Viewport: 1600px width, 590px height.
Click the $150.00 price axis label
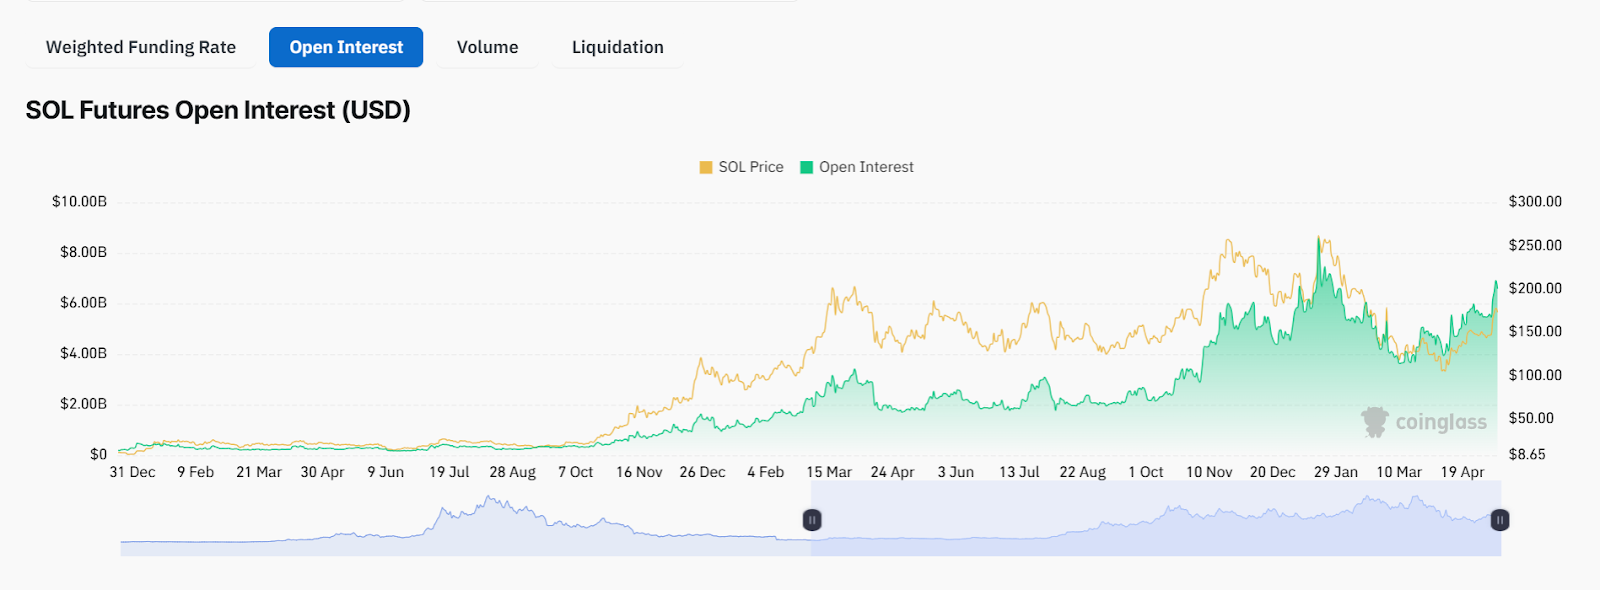(x=1535, y=331)
